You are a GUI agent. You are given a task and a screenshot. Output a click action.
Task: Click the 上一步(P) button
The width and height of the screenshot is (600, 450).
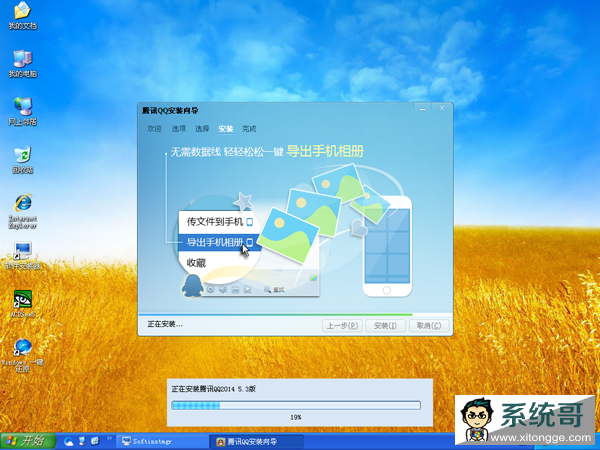342,326
